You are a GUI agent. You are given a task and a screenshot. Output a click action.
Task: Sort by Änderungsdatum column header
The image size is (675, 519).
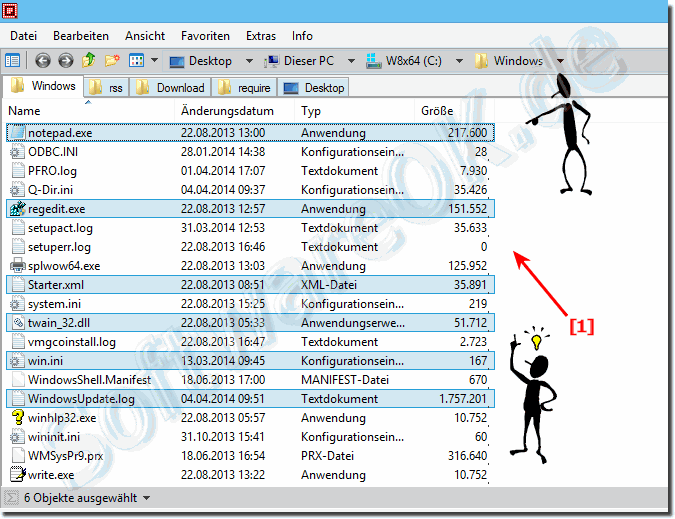coord(235,111)
